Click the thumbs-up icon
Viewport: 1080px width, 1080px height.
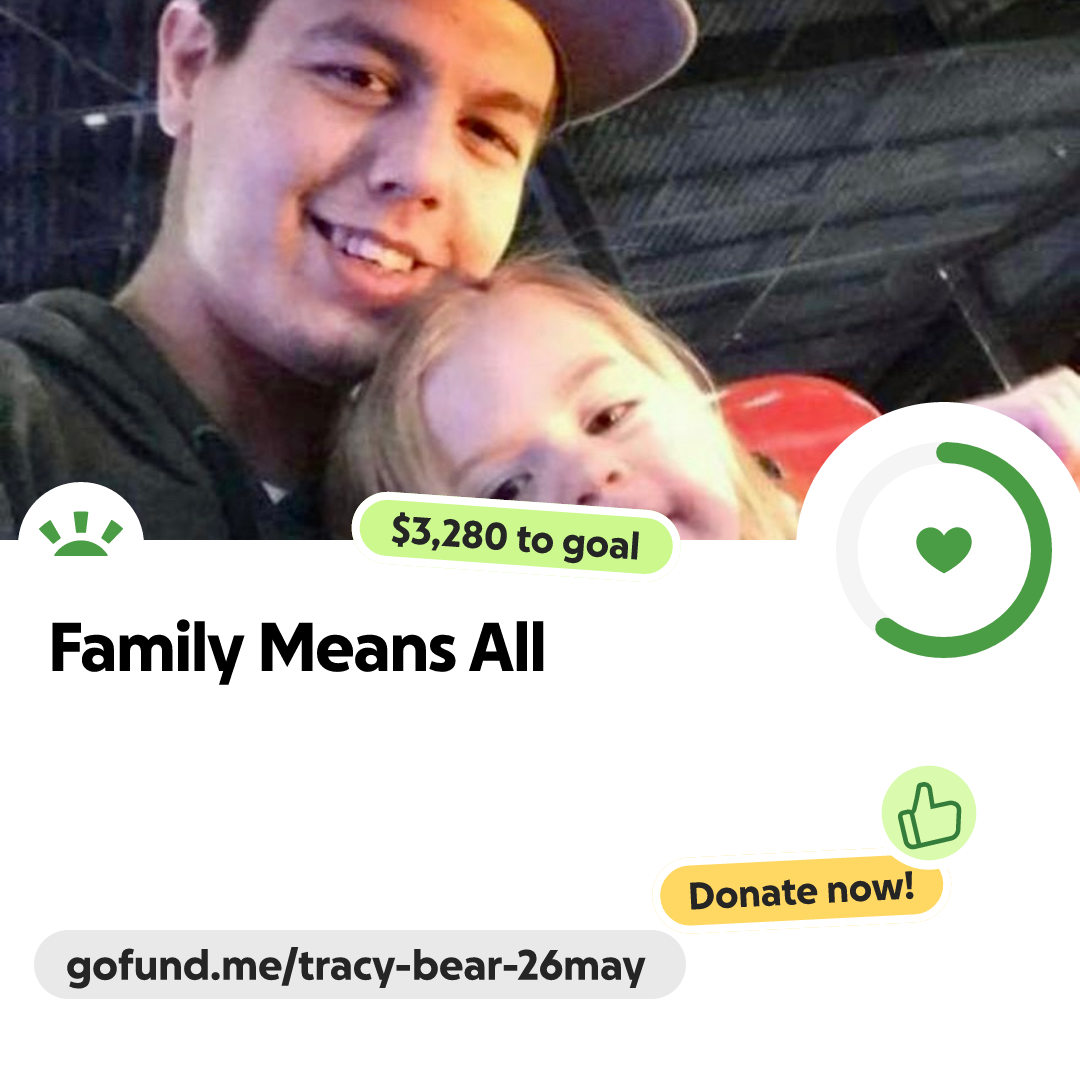point(929,813)
